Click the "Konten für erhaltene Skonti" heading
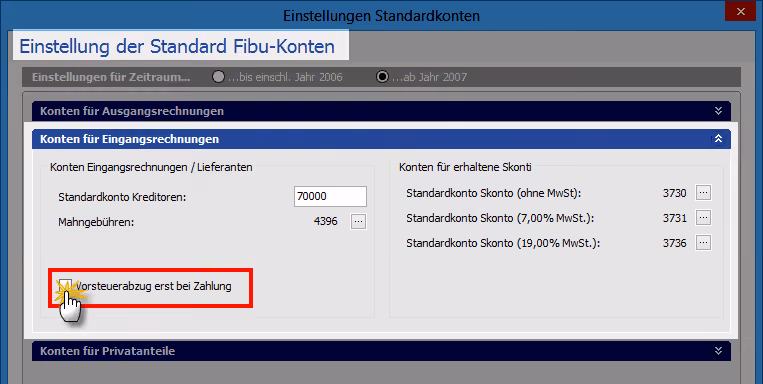This screenshot has width=763, height=384. point(465,167)
